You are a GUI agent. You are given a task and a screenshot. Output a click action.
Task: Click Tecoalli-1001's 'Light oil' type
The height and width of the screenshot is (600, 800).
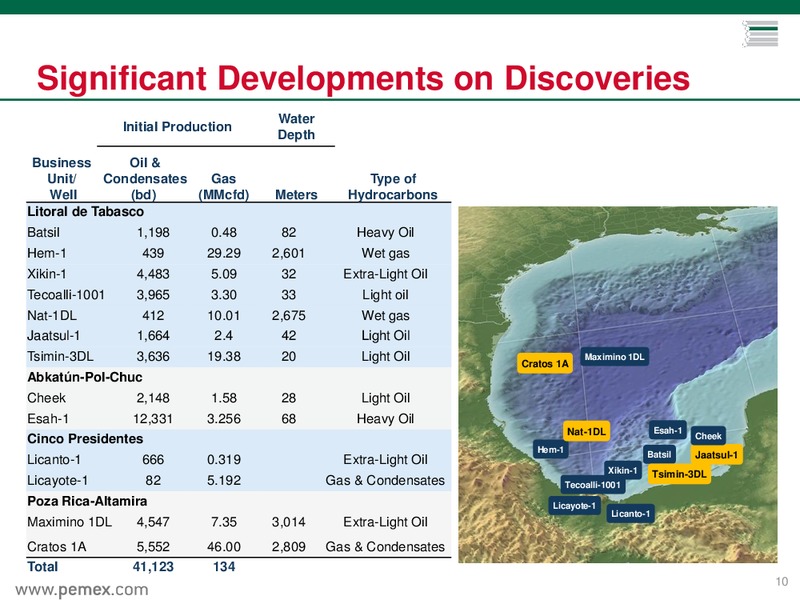tap(385, 295)
